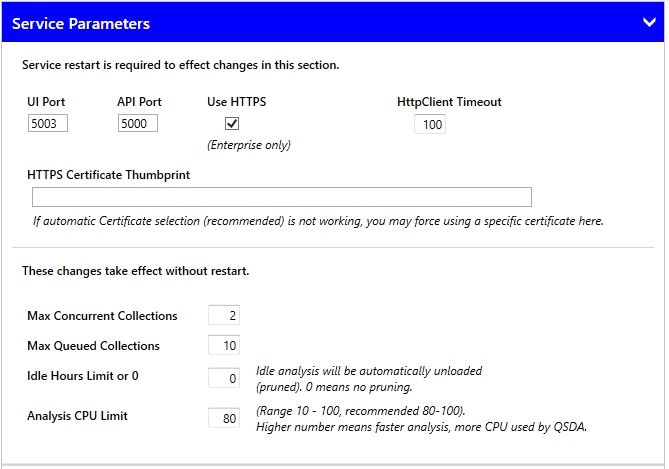Viewport: 669px width, 469px height.
Task: Click the Enterprise only note
Action: [x=248, y=145]
